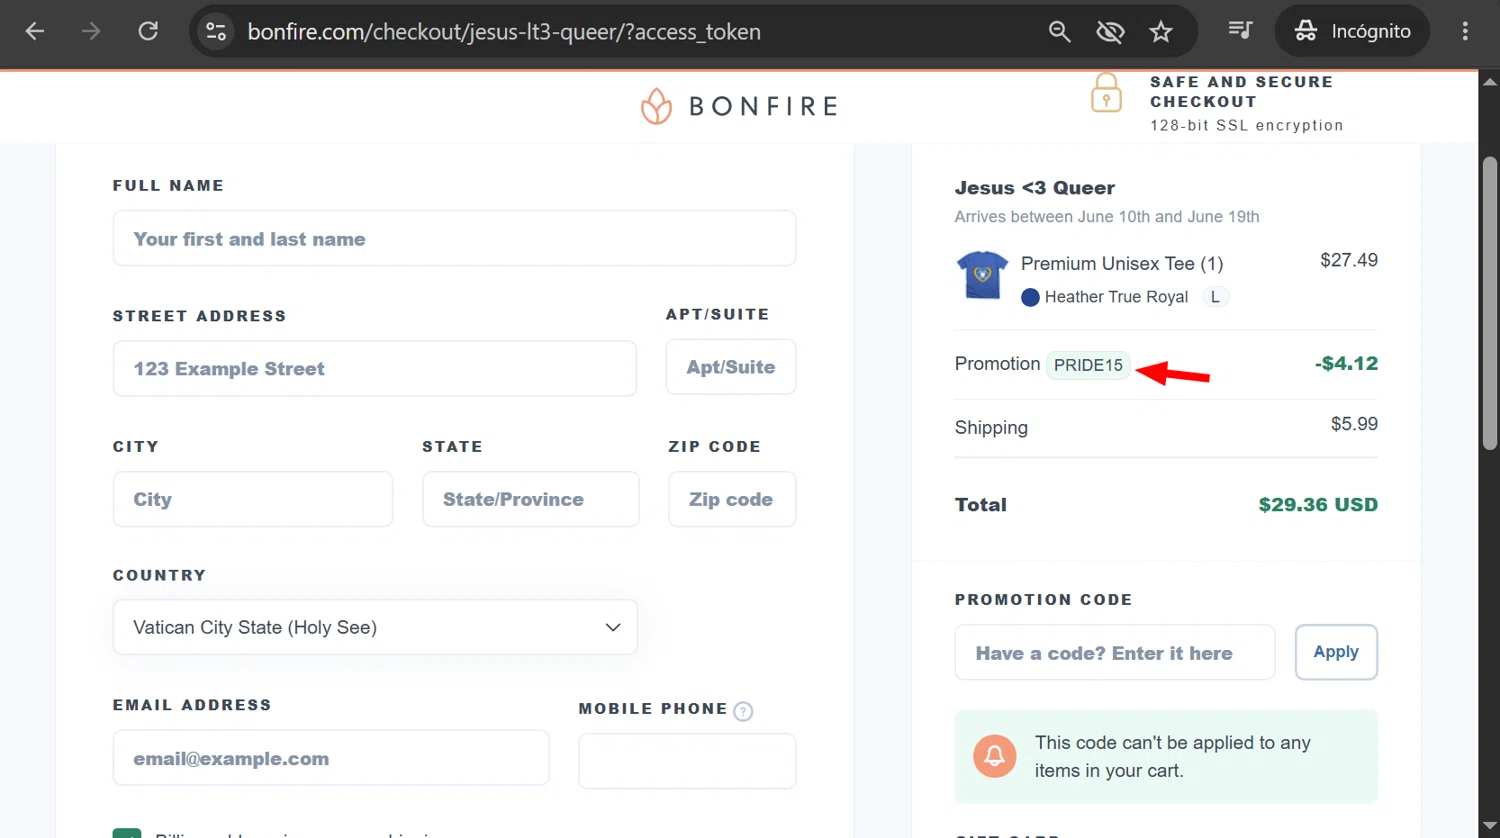The width and height of the screenshot is (1500, 838).
Task: Click 'This code can't be applied' message
Action: (x=1173, y=756)
